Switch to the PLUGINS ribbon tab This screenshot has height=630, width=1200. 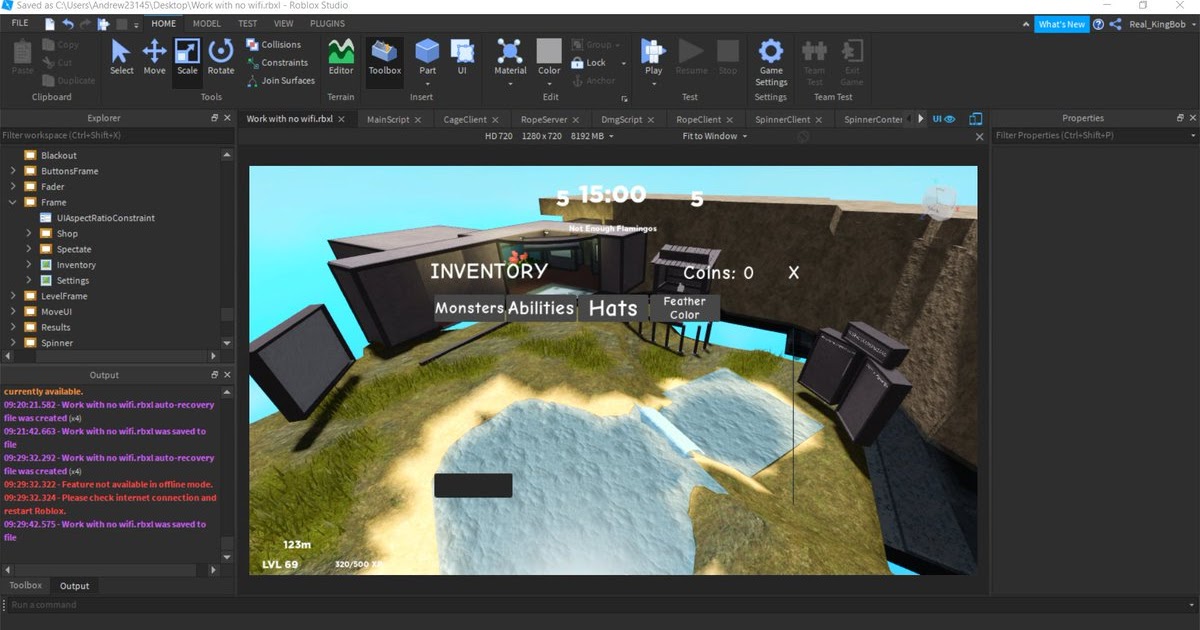(328, 23)
